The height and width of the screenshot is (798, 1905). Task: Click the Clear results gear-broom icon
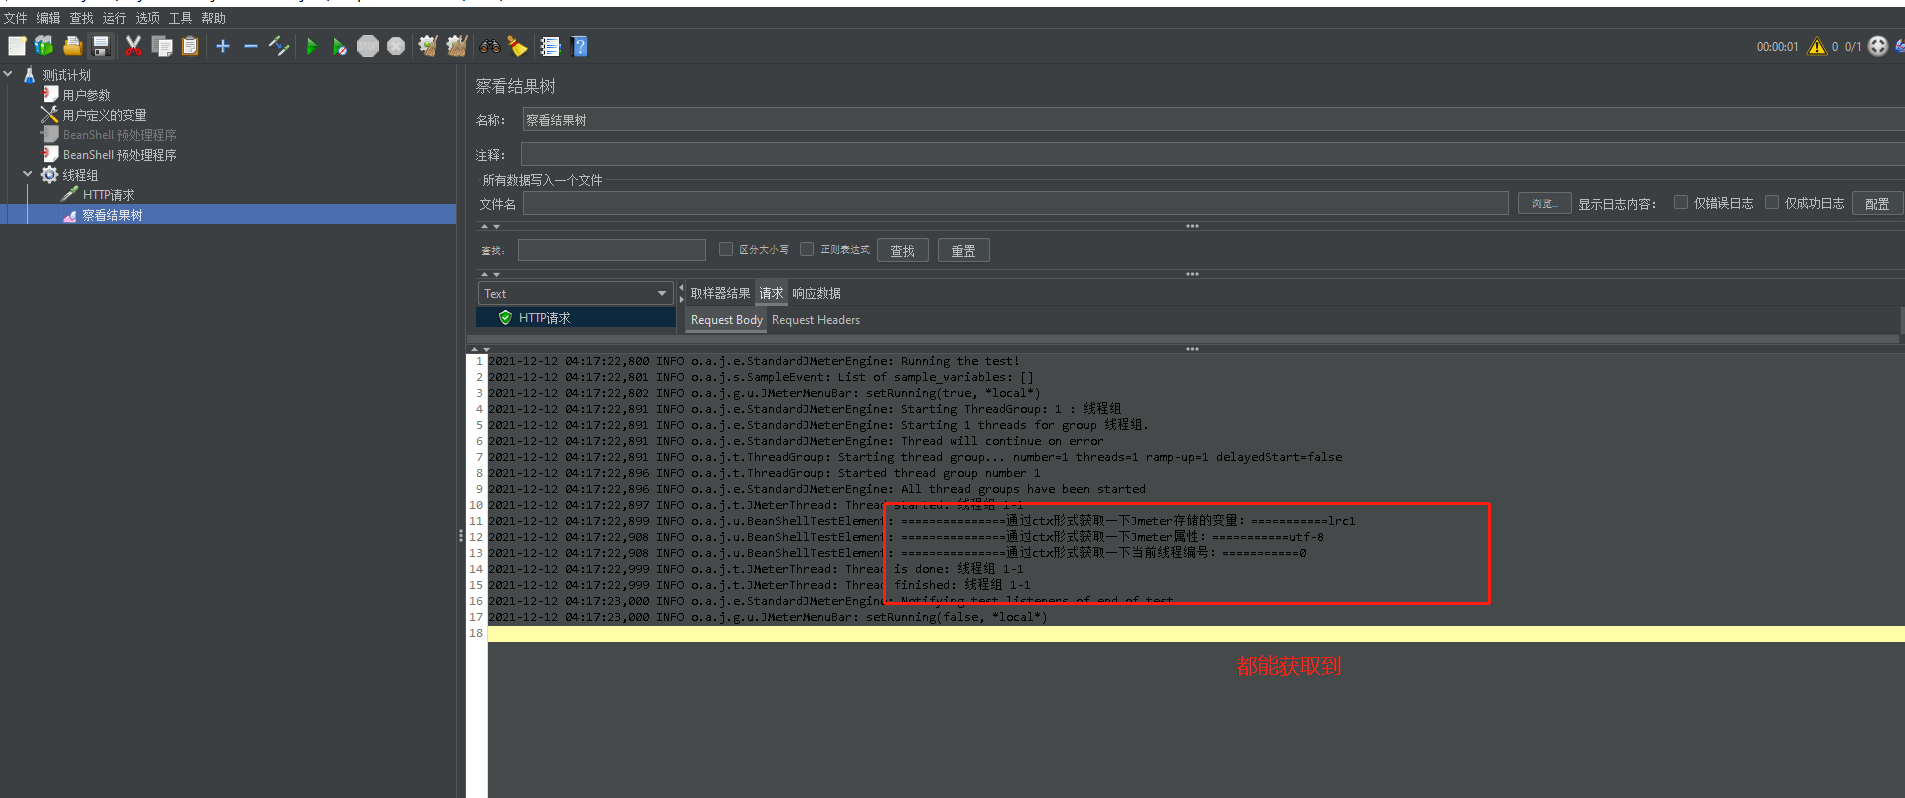click(x=428, y=46)
